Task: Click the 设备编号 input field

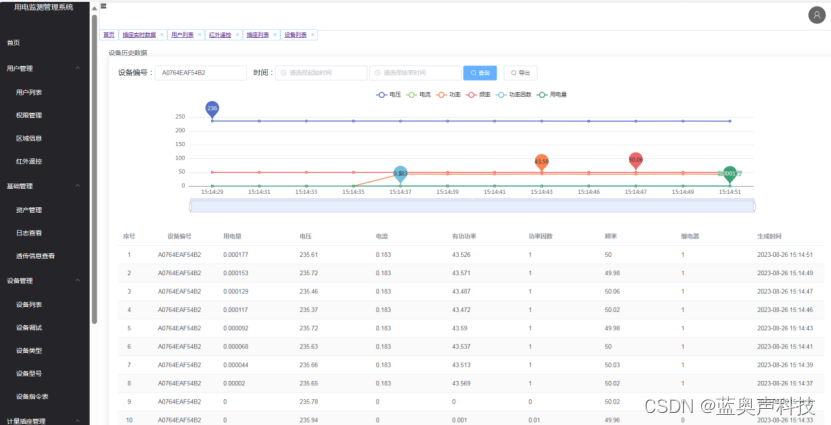Action: (201, 73)
